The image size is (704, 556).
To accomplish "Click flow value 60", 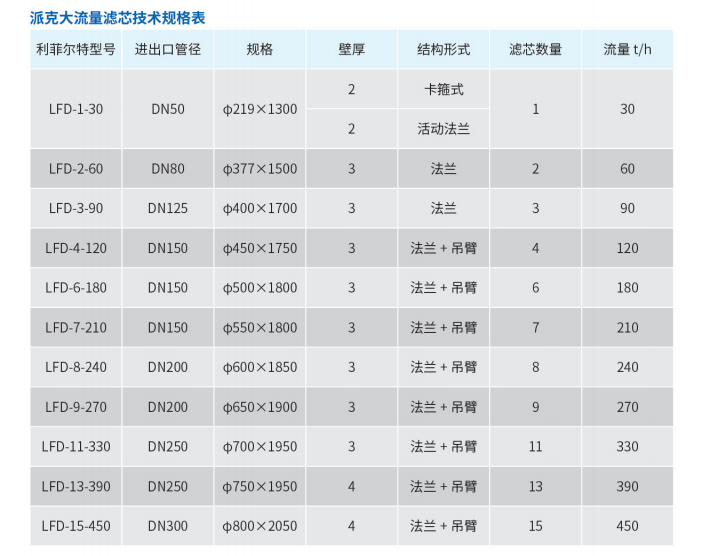I will [627, 169].
